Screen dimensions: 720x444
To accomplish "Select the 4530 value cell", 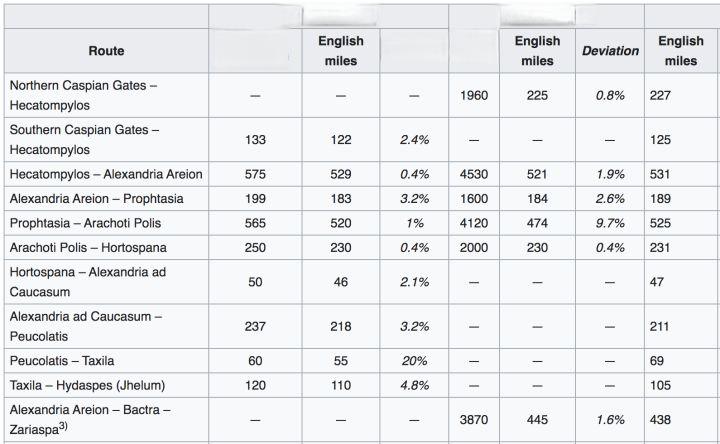I will click(474, 174).
